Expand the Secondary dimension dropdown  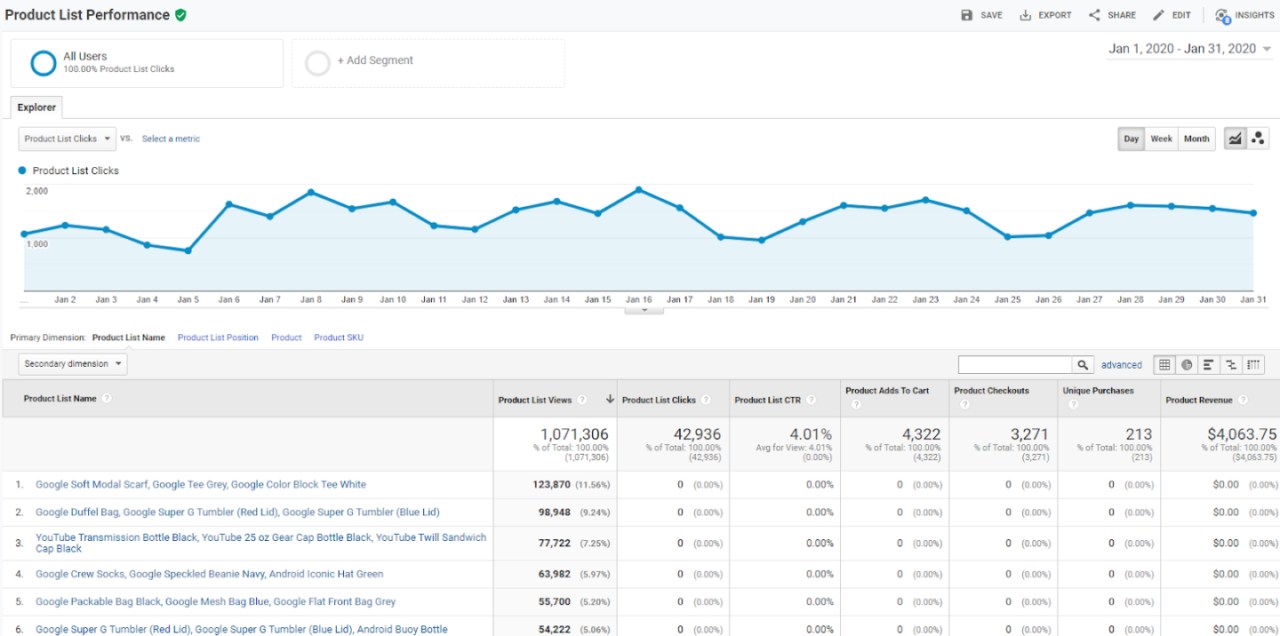coord(73,364)
